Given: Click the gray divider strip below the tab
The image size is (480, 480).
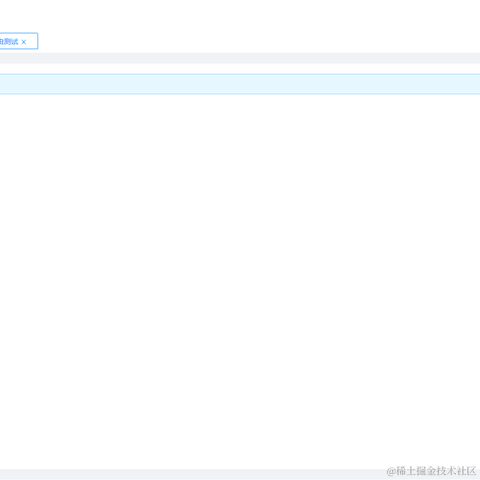Looking at the screenshot, I should click(x=240, y=58).
